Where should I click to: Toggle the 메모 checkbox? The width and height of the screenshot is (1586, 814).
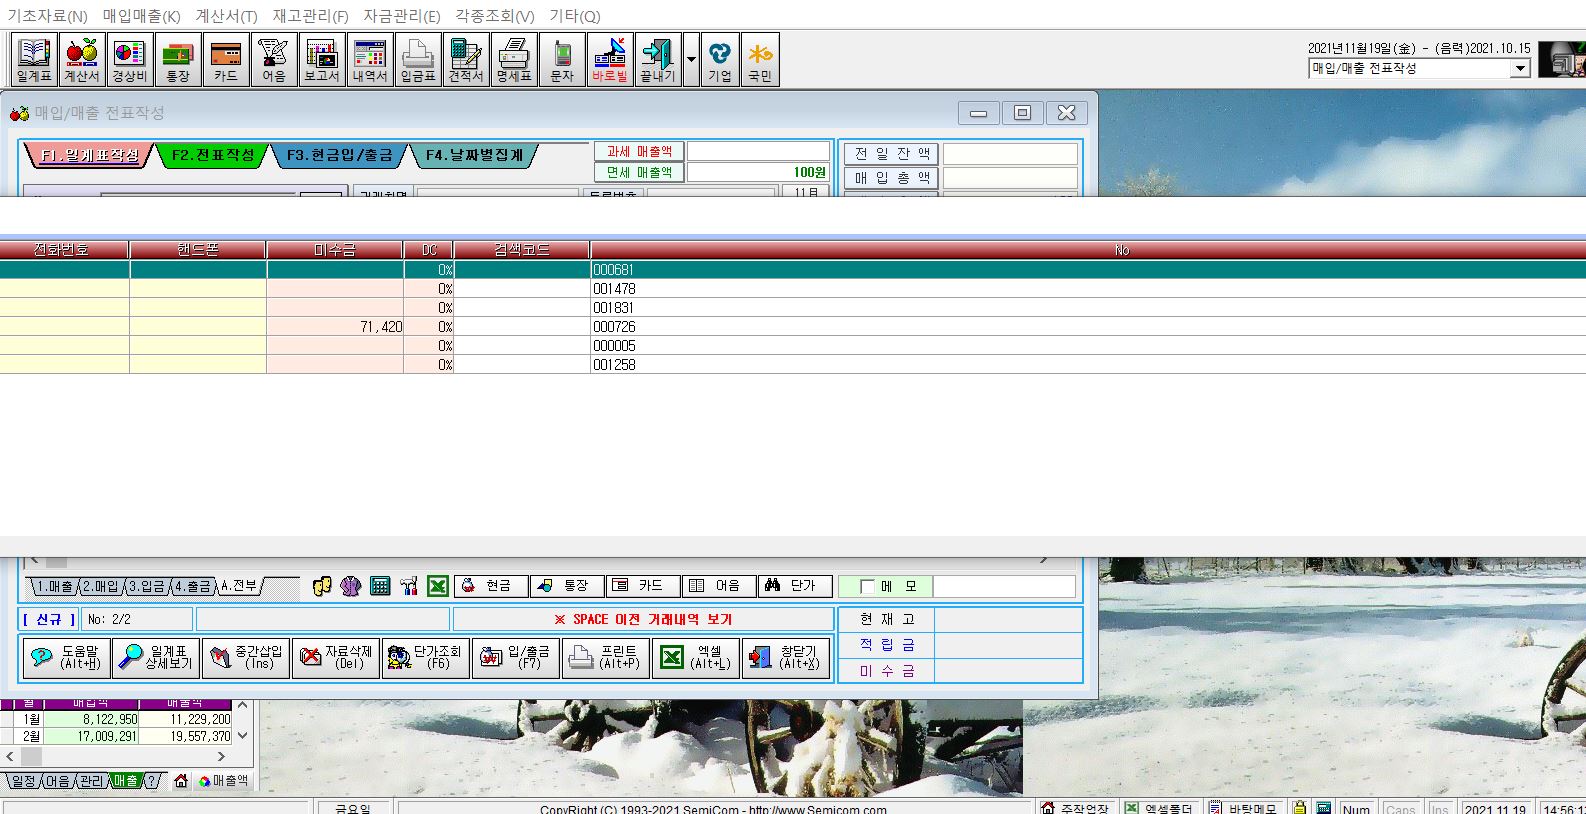coord(867,587)
